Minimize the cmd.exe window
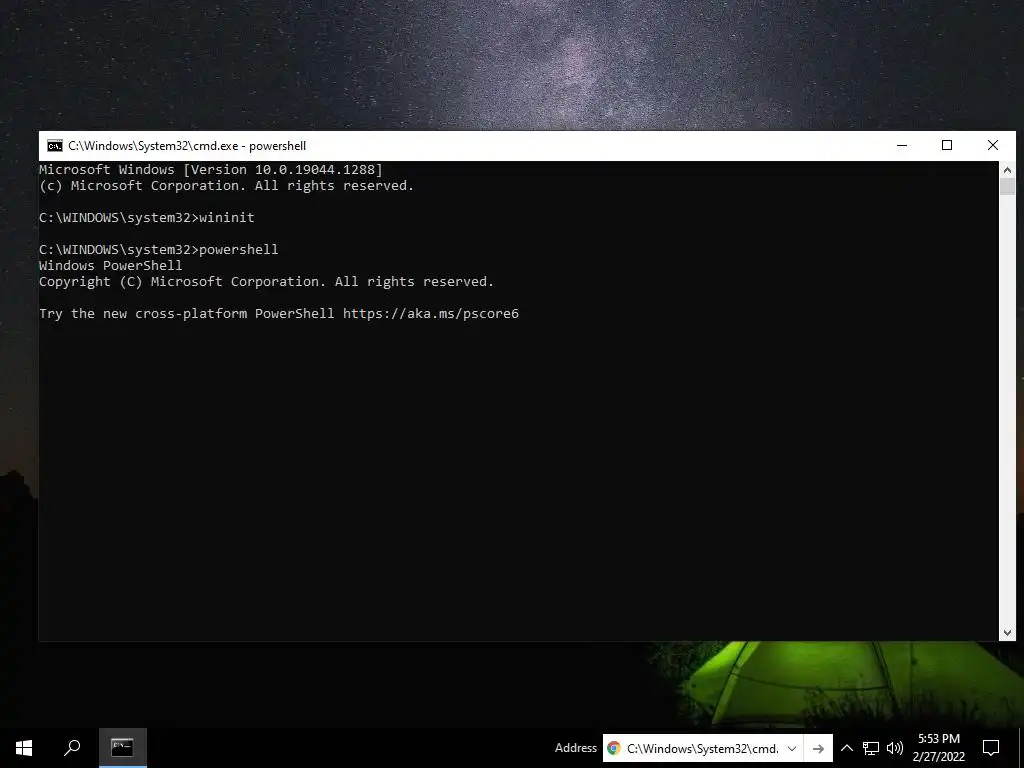1024x768 pixels. click(x=902, y=146)
